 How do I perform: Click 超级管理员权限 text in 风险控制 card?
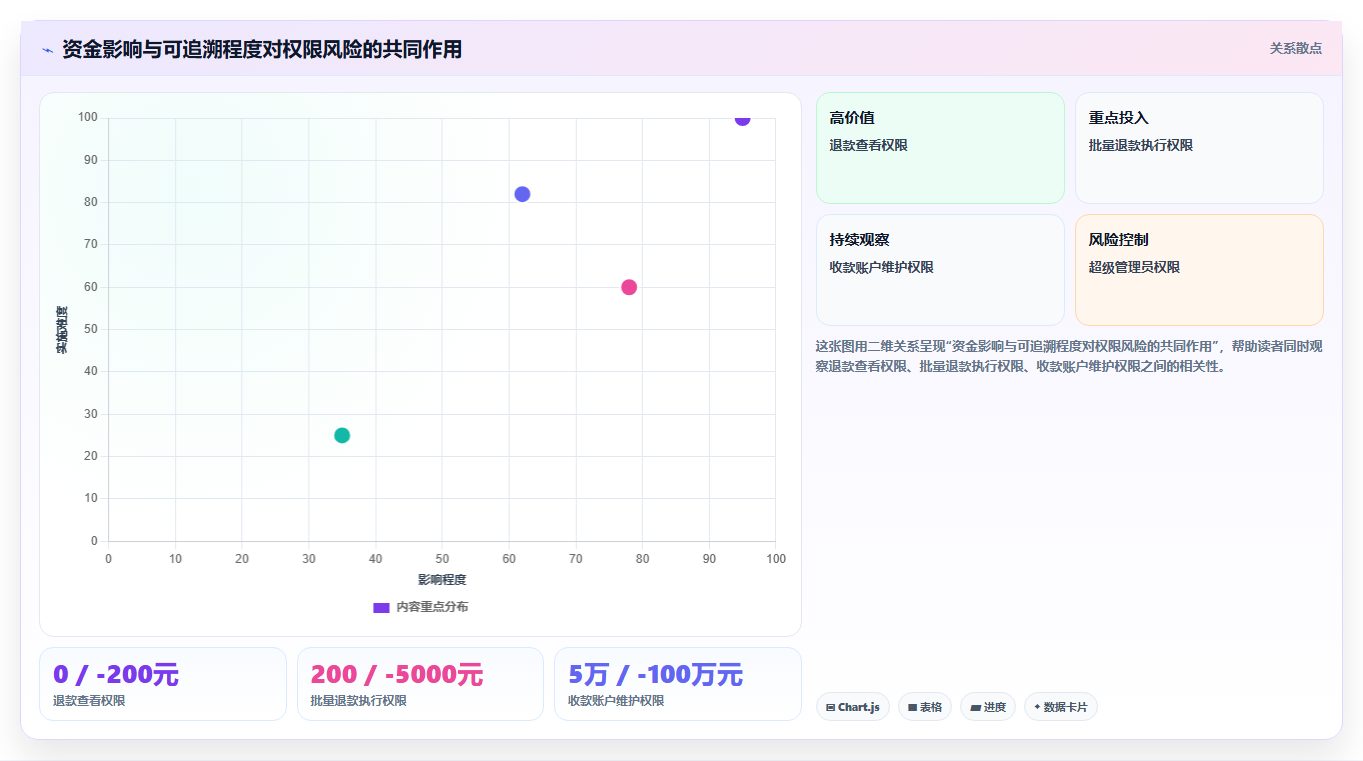(1134, 267)
